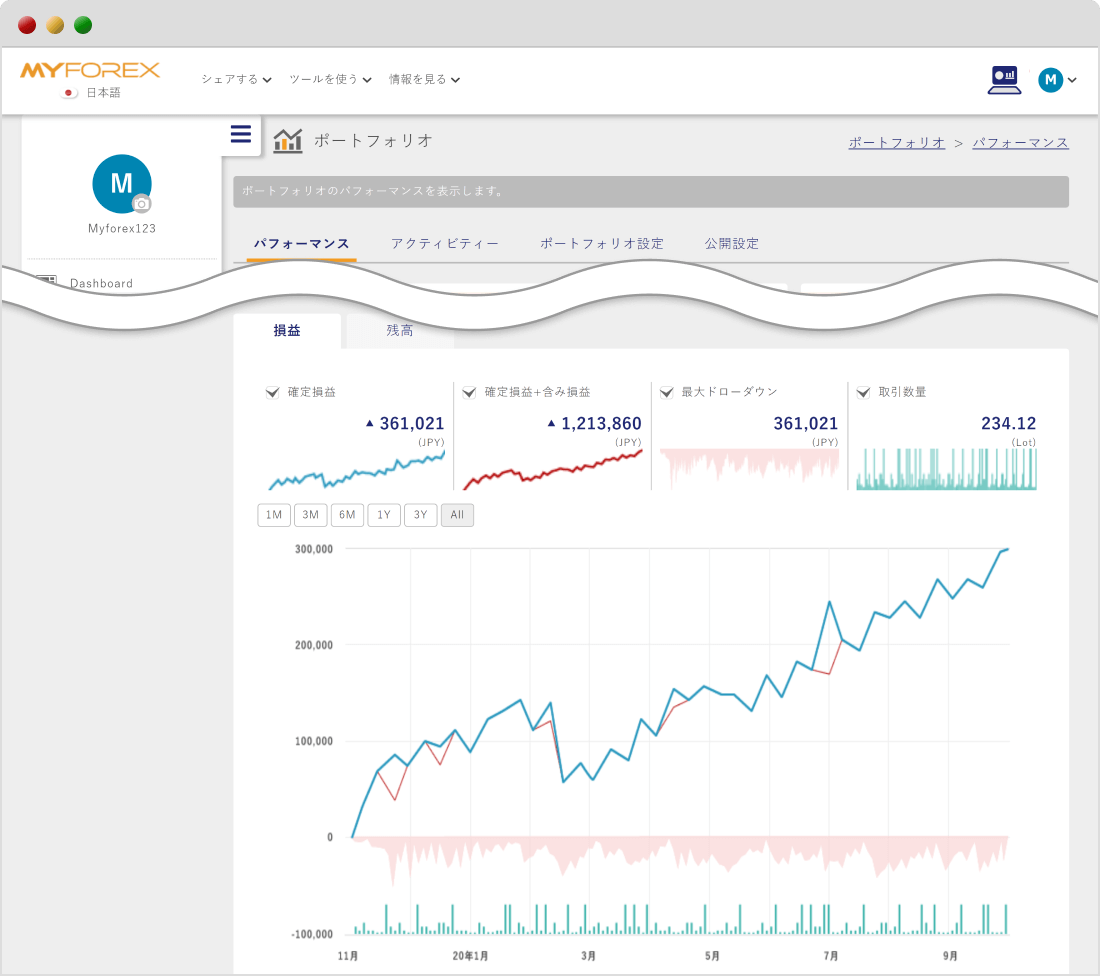The width and height of the screenshot is (1100, 976).
Task: Open the dashboard laptop icon in the header
Action: (1004, 80)
